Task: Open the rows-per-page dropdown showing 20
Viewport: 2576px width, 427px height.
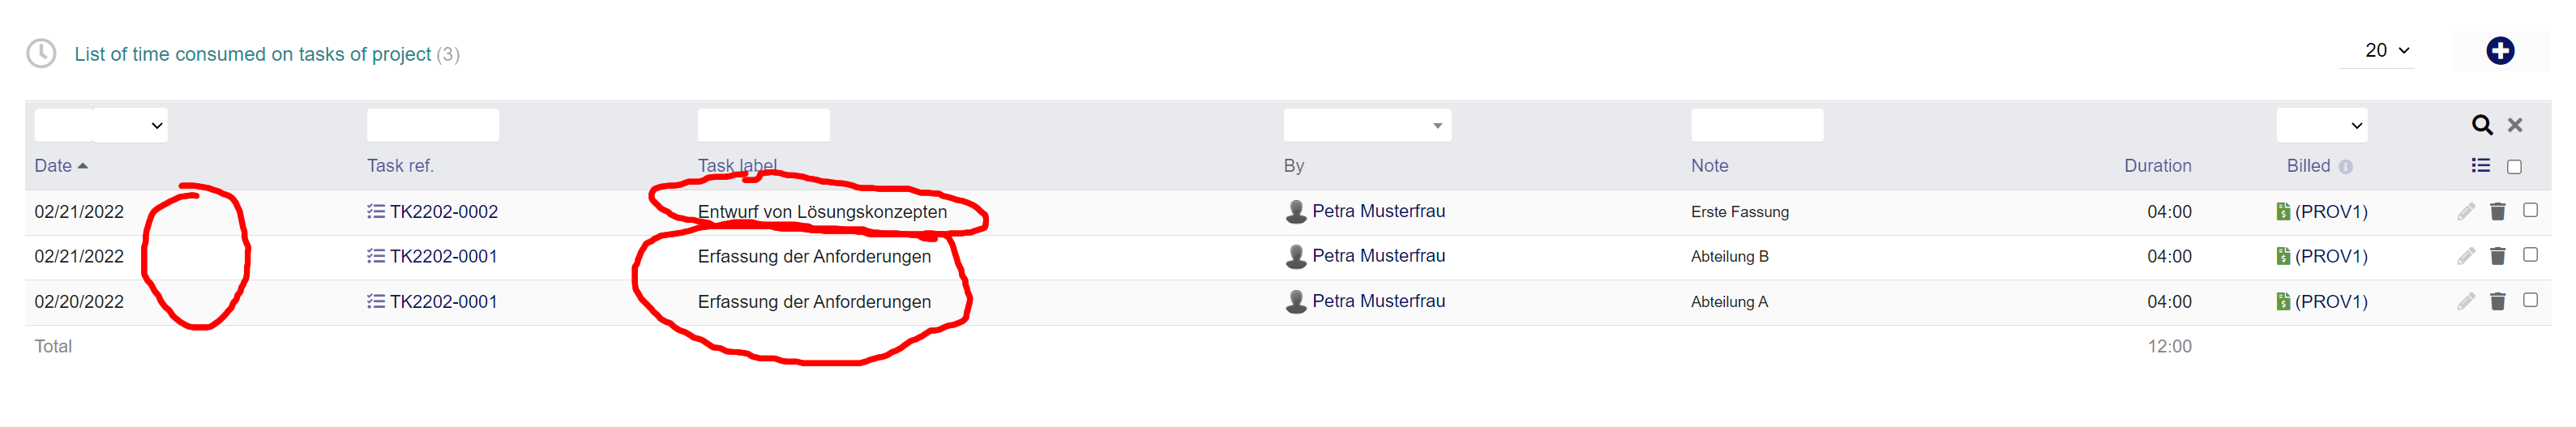Action: pyautogui.click(x=2387, y=51)
